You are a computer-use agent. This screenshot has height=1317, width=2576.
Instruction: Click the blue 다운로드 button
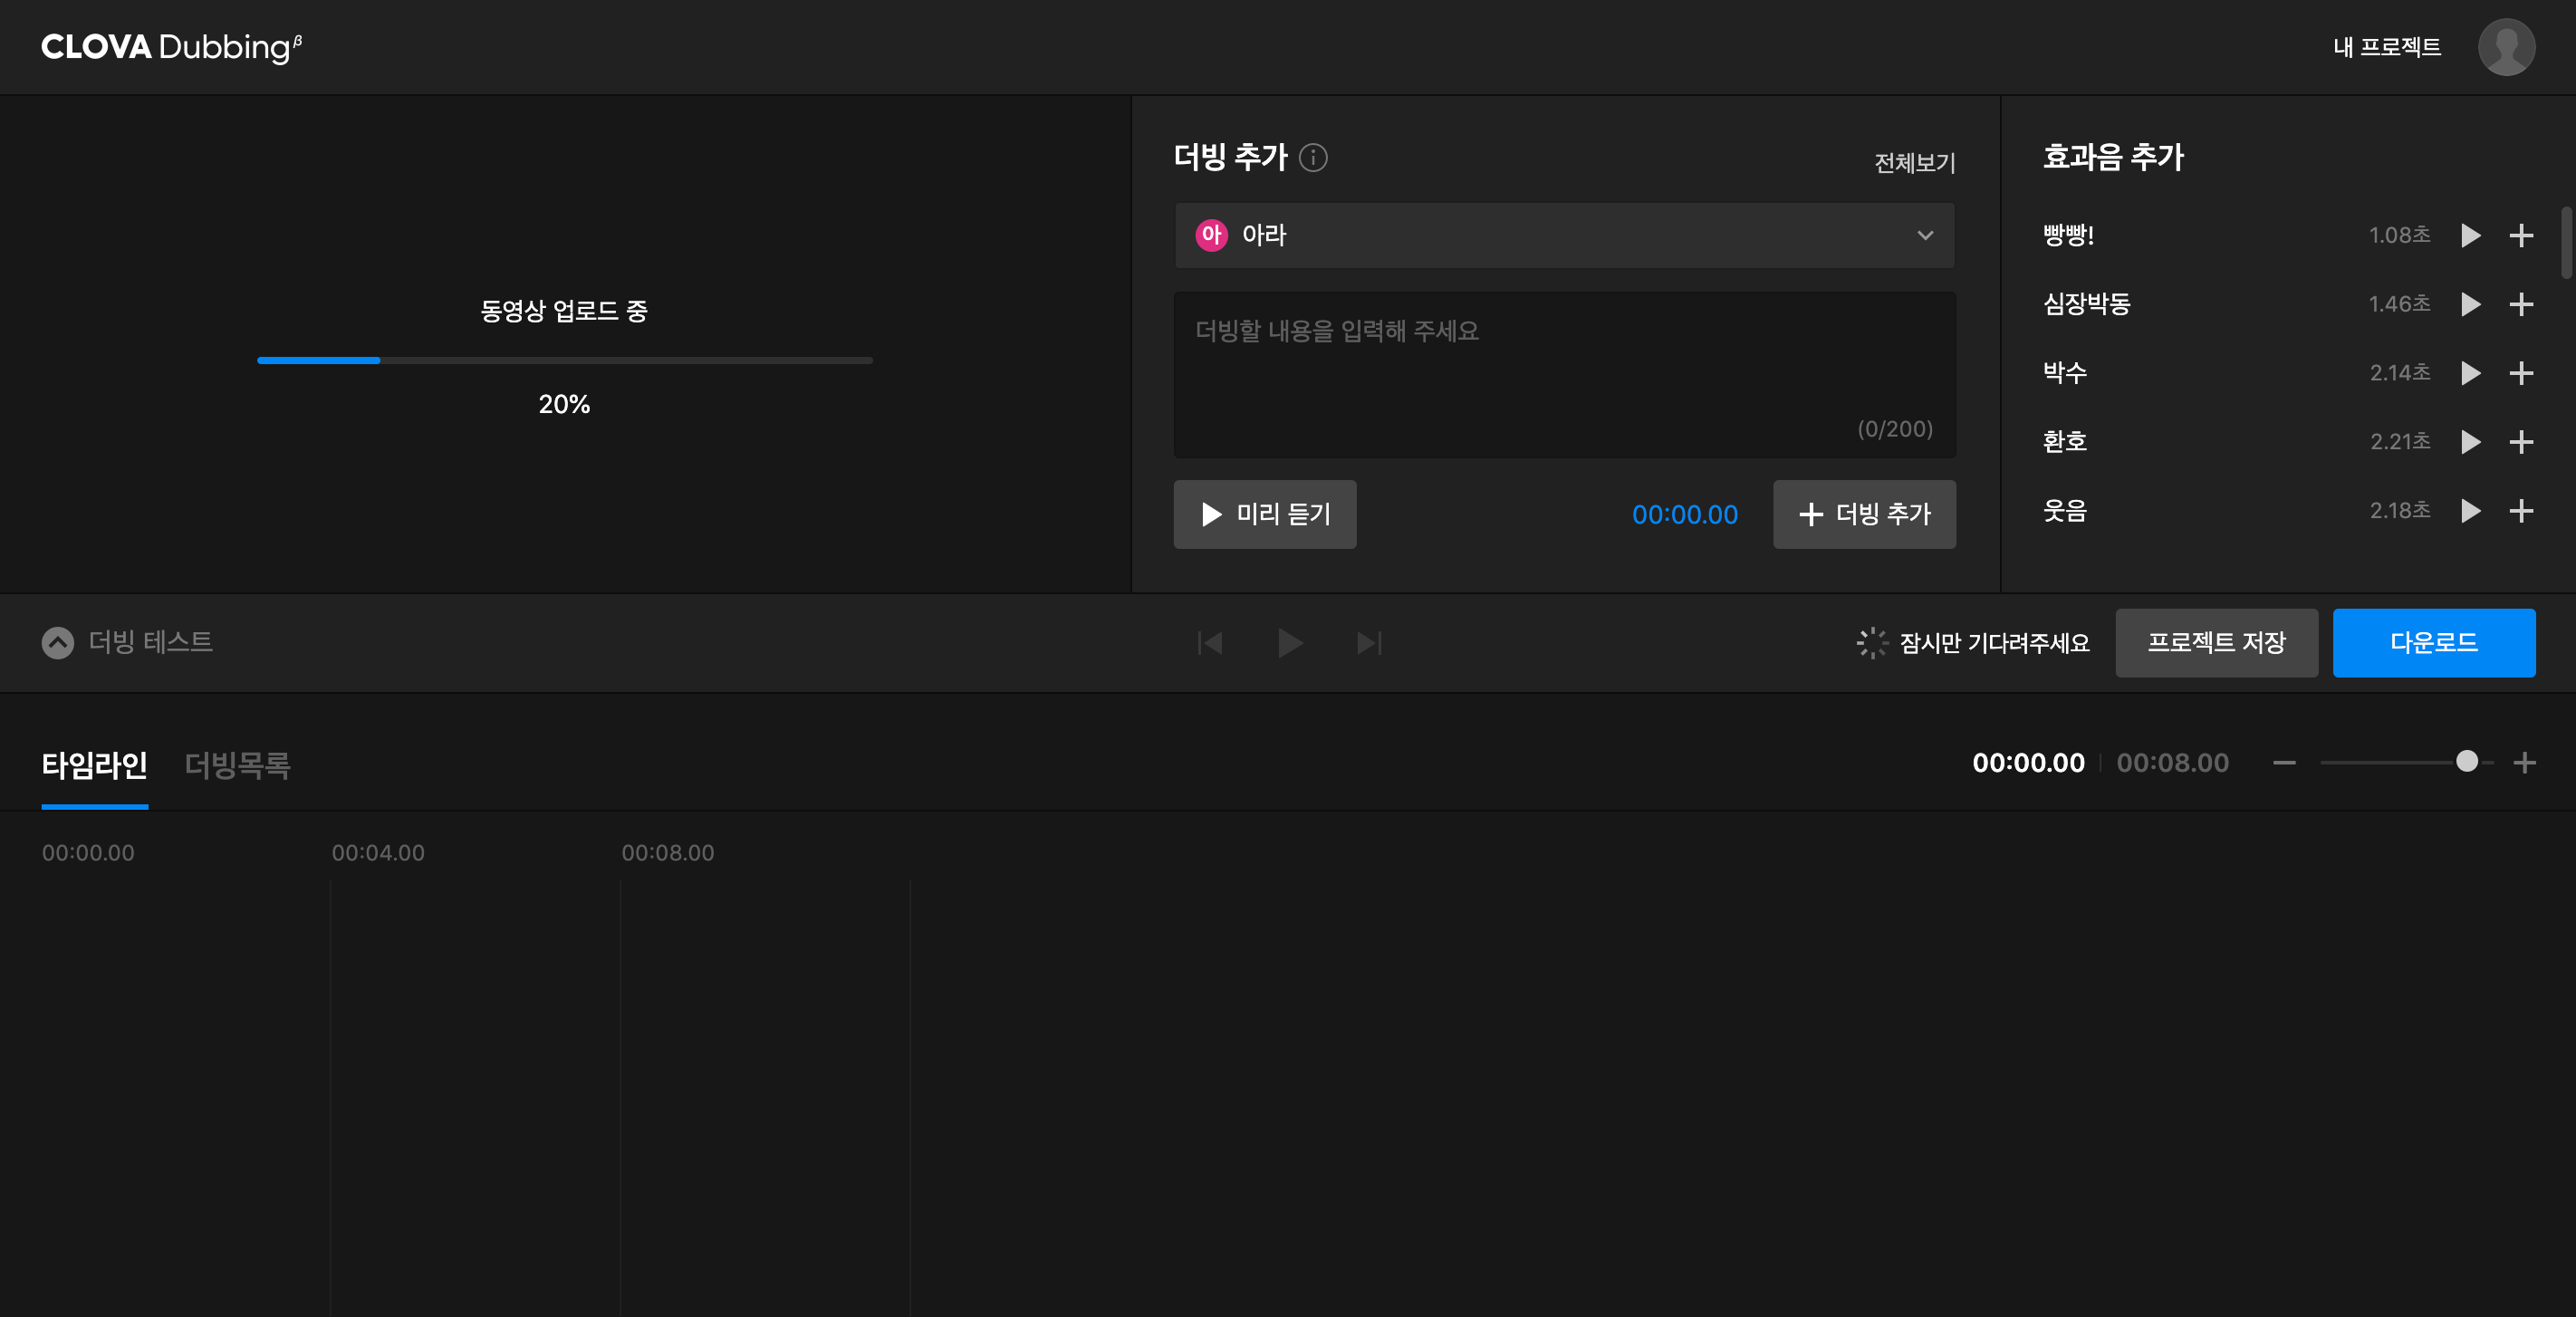(x=2433, y=643)
